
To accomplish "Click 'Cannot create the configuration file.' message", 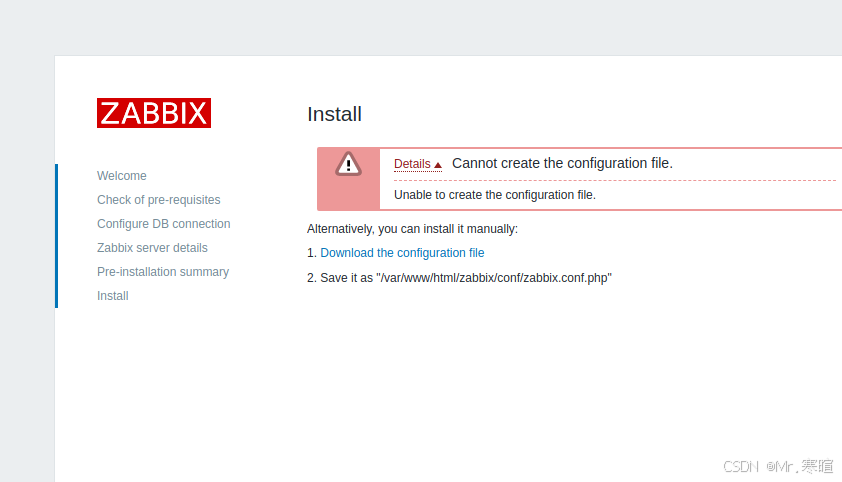I will click(x=562, y=163).
